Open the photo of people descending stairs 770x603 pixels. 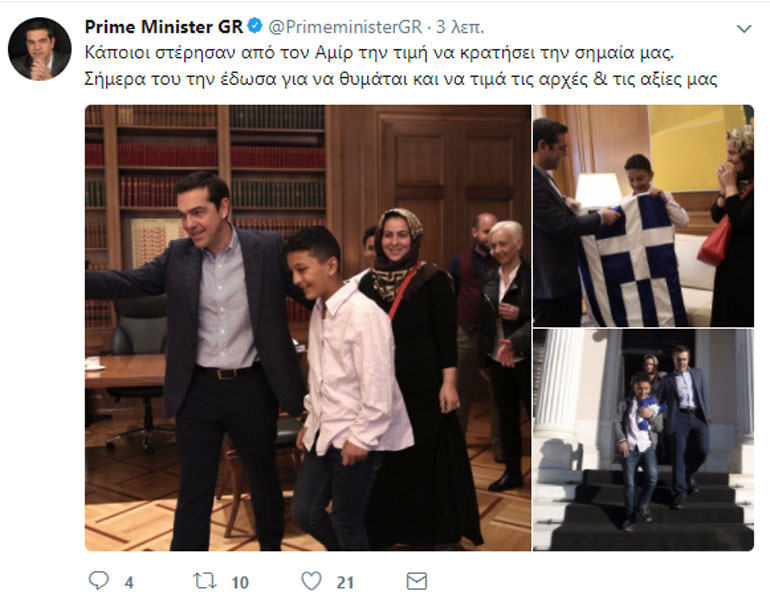tap(642, 439)
